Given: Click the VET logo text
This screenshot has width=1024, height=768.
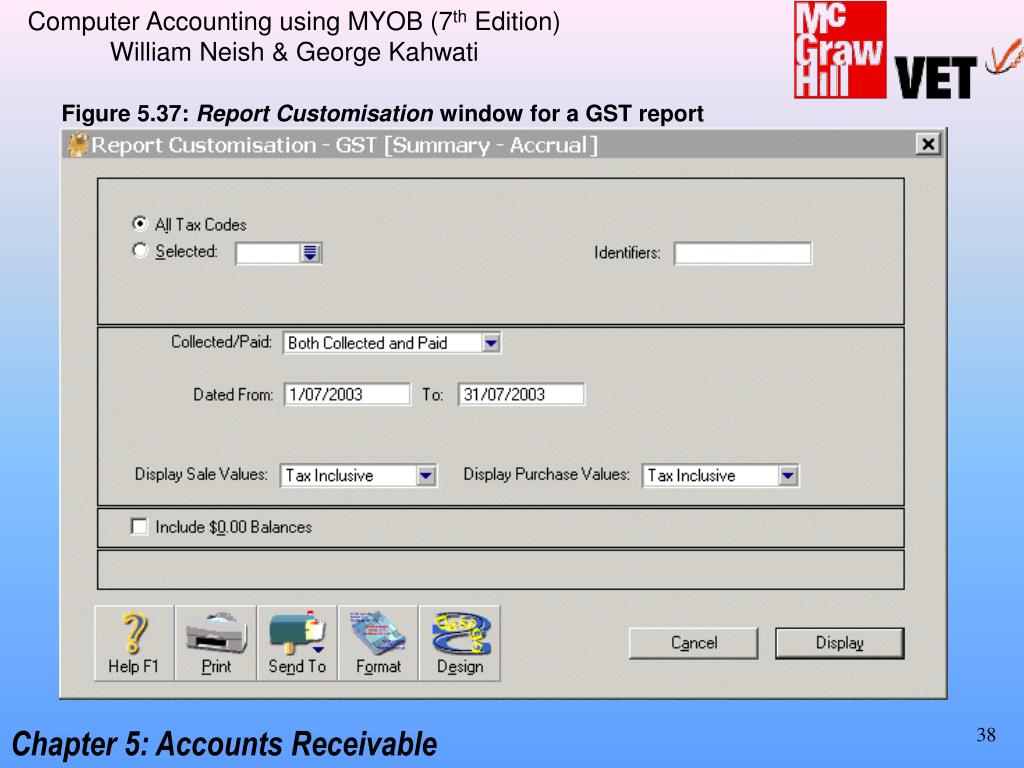Looking at the screenshot, I should [935, 77].
